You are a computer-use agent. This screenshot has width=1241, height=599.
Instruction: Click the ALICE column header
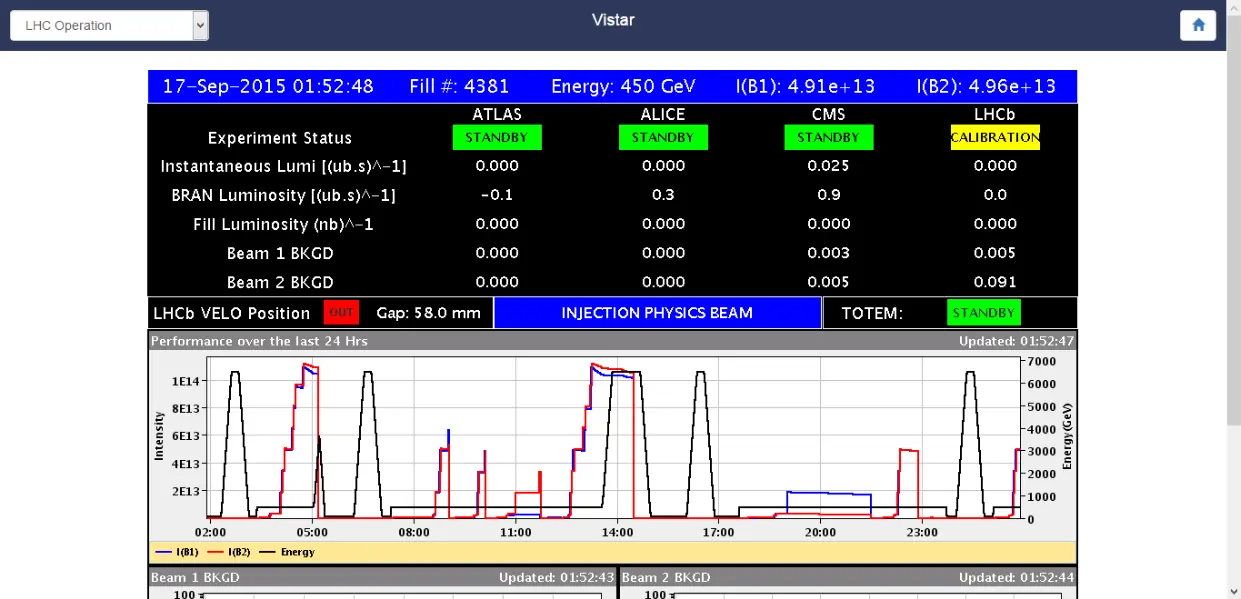[x=663, y=115]
